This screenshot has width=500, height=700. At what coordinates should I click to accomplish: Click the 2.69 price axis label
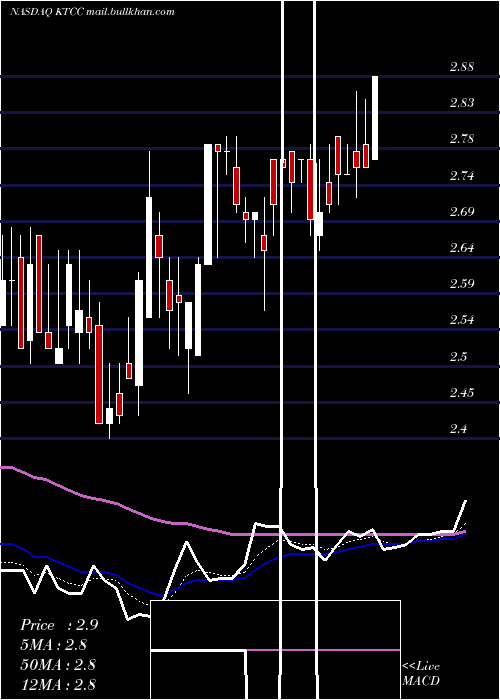[462, 212]
